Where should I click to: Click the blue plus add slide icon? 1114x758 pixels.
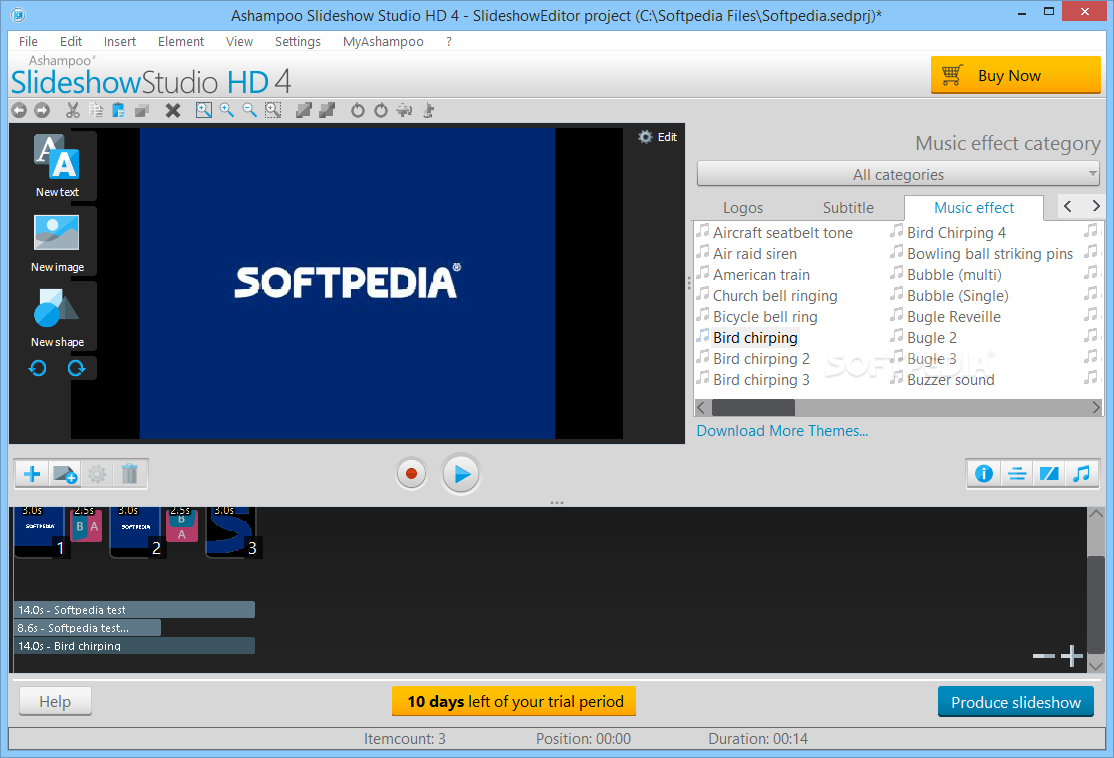(32, 474)
